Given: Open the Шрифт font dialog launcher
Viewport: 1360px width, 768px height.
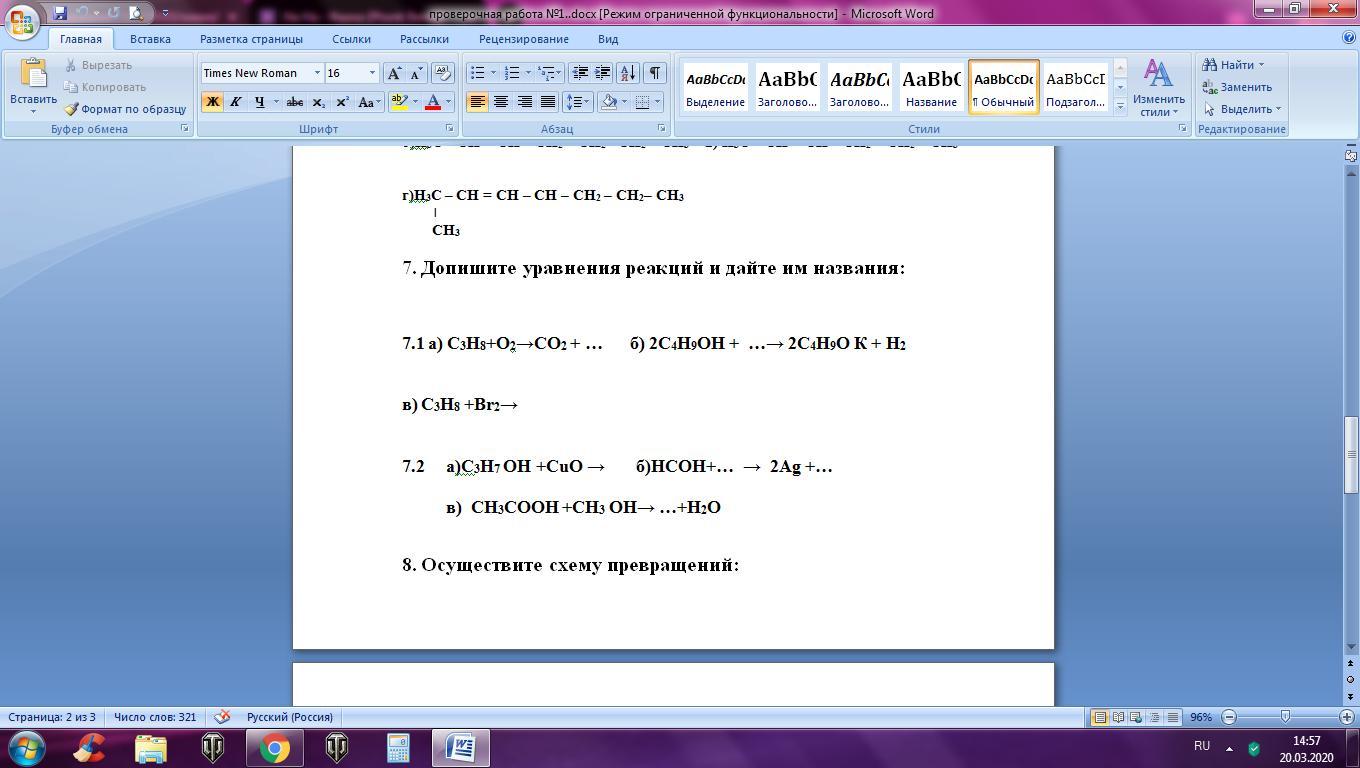Looking at the screenshot, I should click(449, 129).
